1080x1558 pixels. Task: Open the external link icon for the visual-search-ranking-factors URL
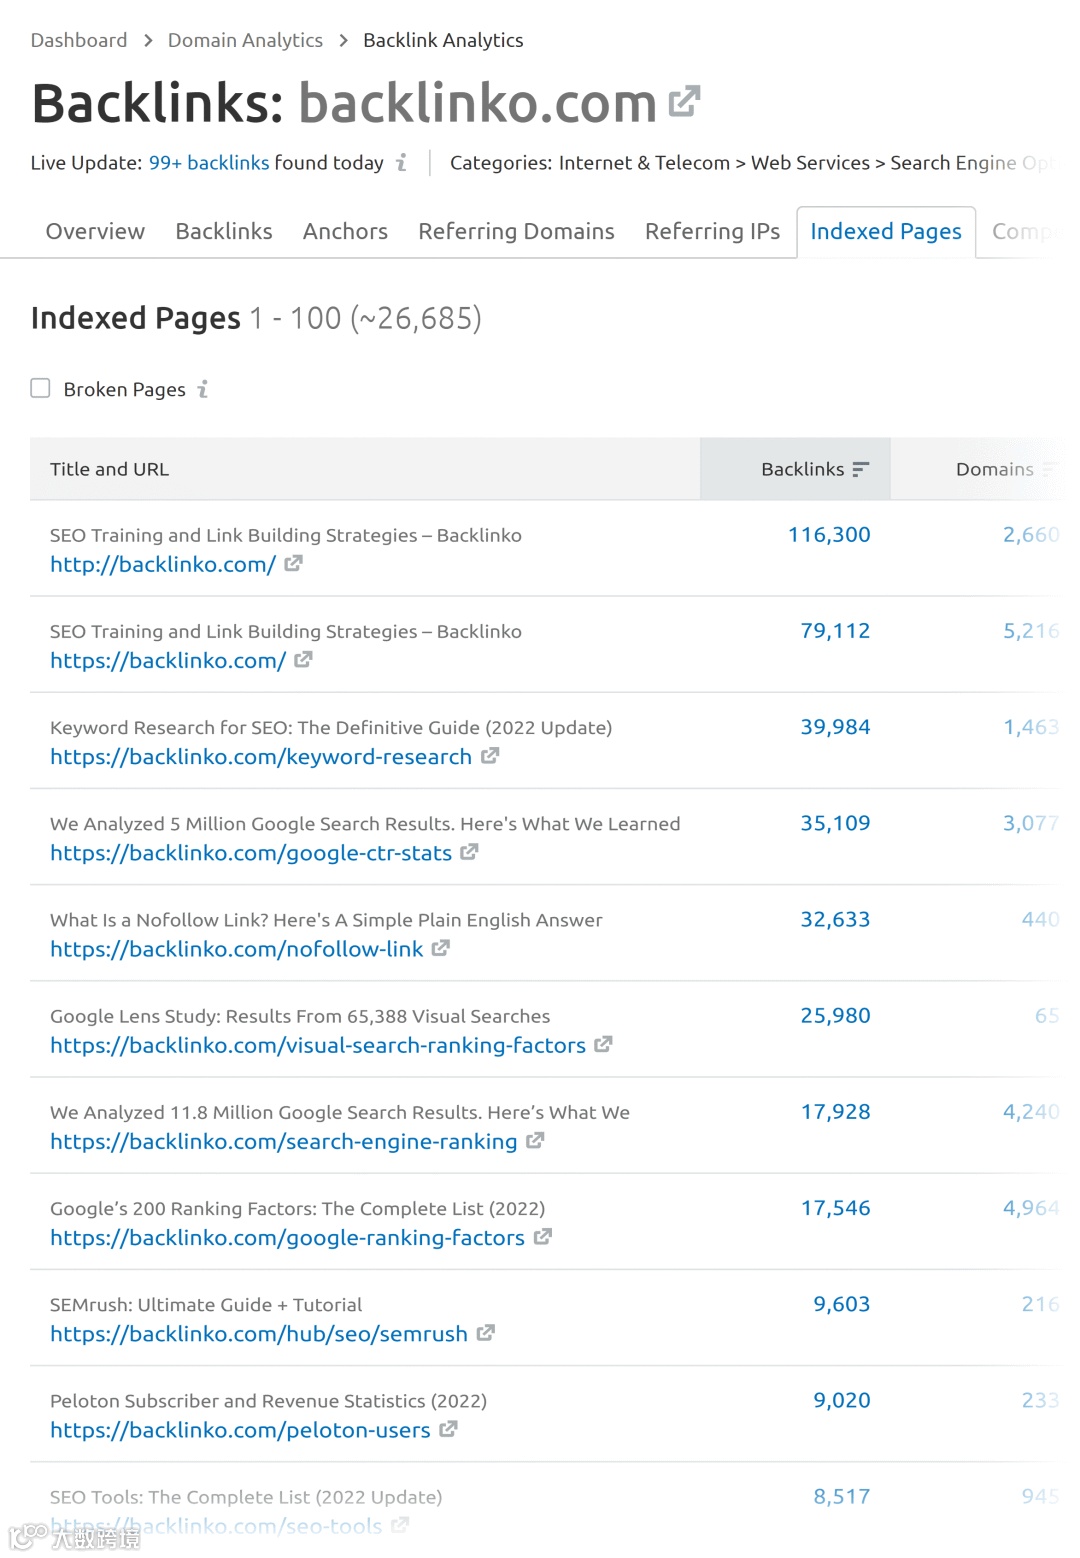(603, 1044)
